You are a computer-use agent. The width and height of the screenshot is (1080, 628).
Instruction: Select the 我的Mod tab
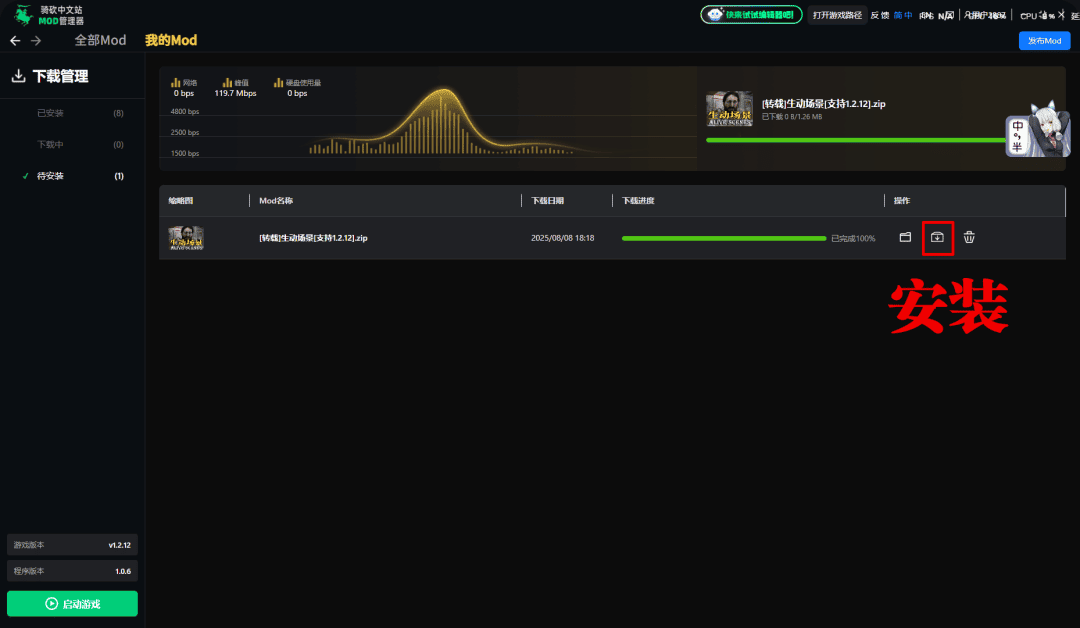pyautogui.click(x=171, y=41)
